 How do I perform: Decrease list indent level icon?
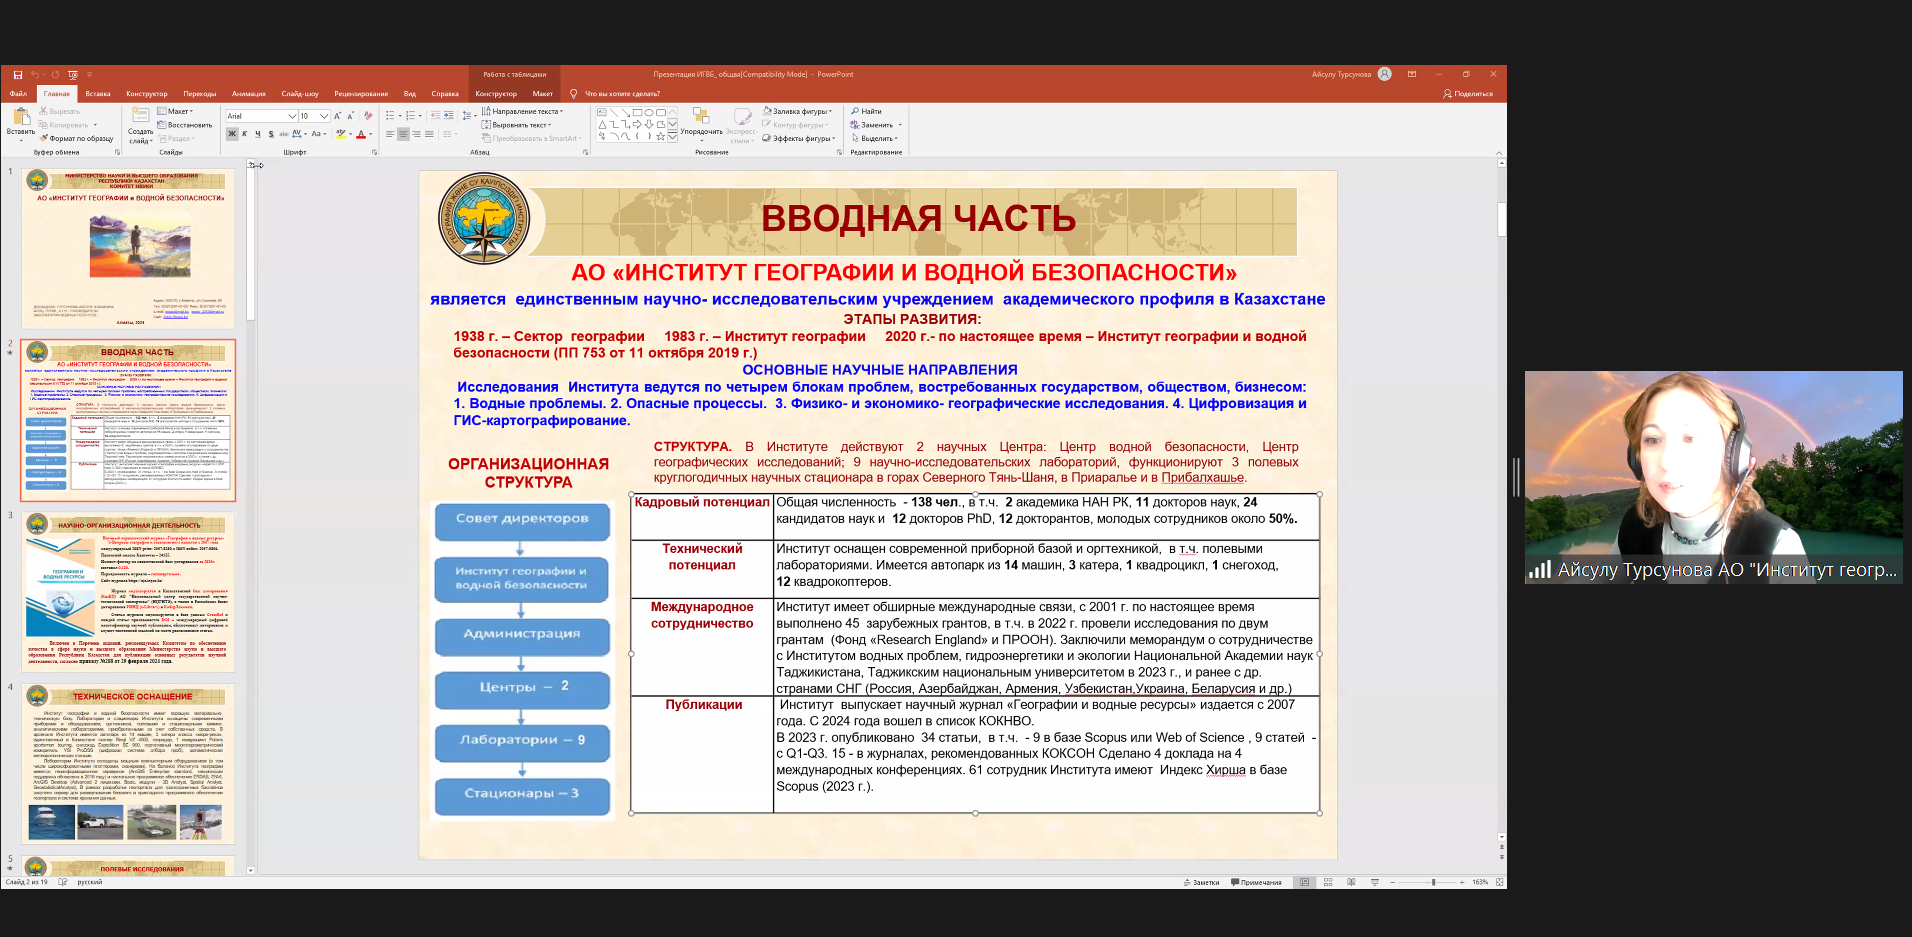[435, 115]
